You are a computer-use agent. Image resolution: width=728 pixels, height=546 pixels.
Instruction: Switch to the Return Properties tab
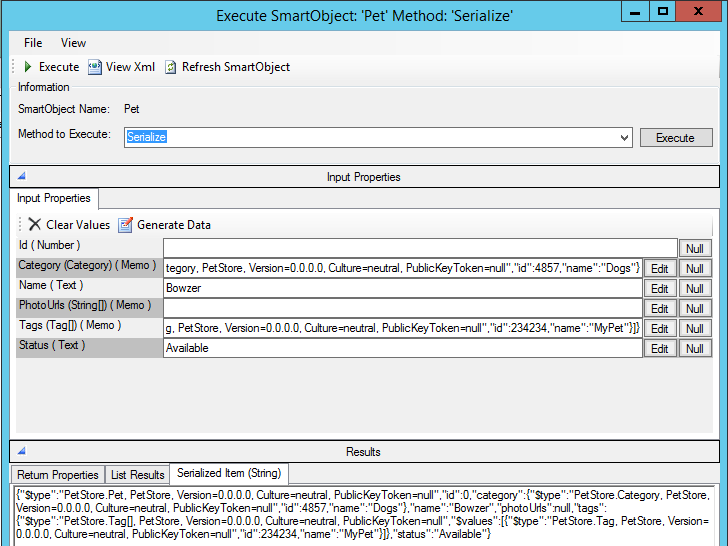pos(58,475)
